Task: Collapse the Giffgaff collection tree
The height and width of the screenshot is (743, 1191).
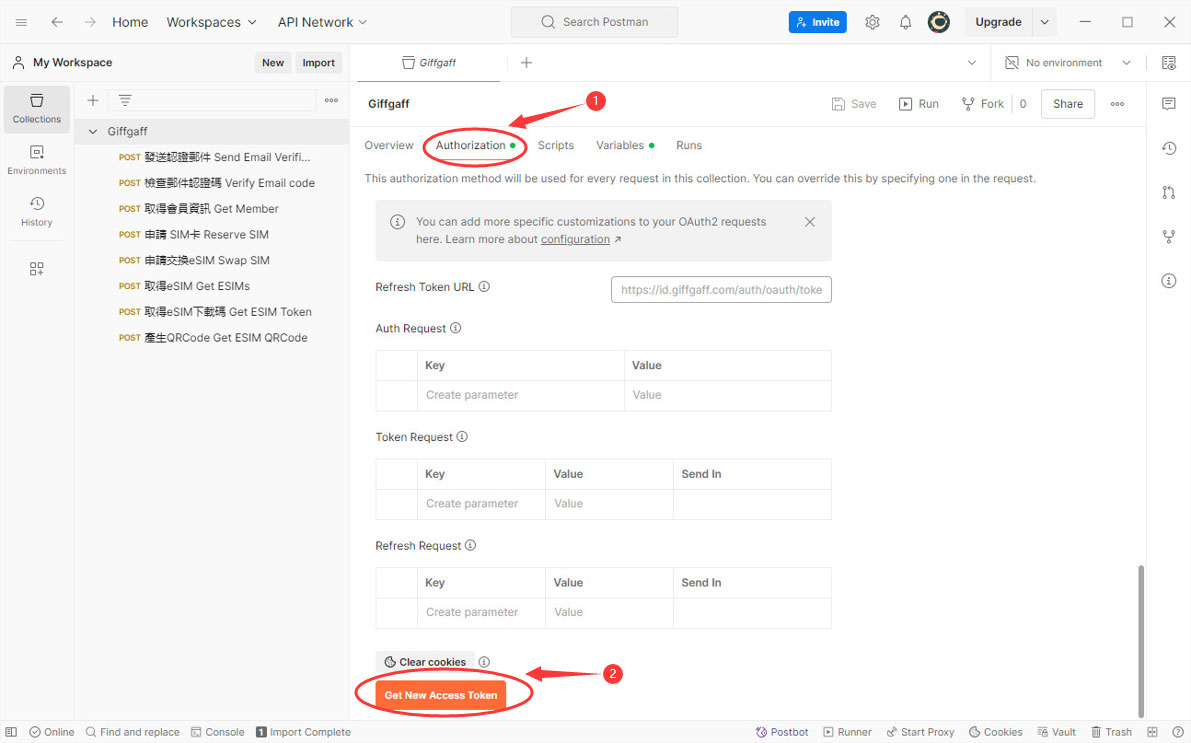Action: (x=94, y=132)
